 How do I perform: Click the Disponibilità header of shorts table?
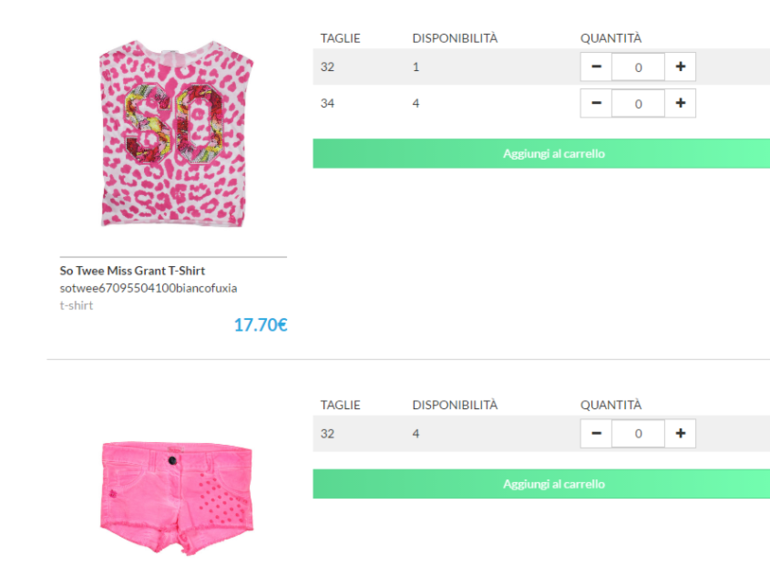pyautogui.click(x=454, y=405)
